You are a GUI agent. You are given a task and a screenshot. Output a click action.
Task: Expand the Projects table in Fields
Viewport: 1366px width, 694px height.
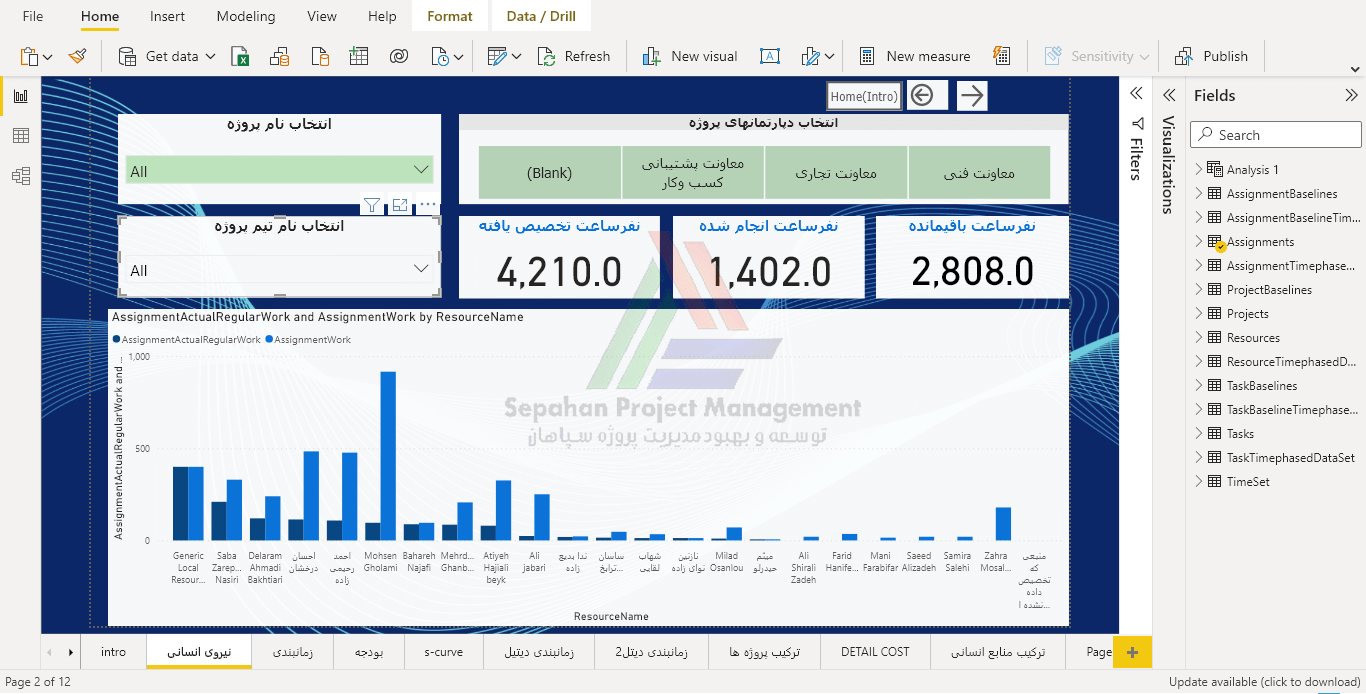1199,313
